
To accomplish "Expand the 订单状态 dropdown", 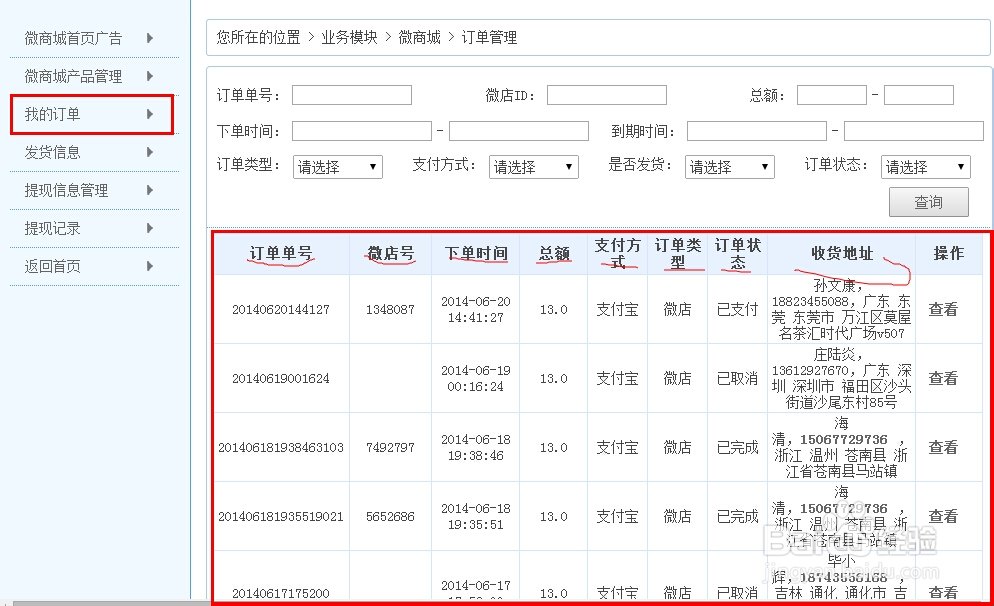I will point(925,167).
